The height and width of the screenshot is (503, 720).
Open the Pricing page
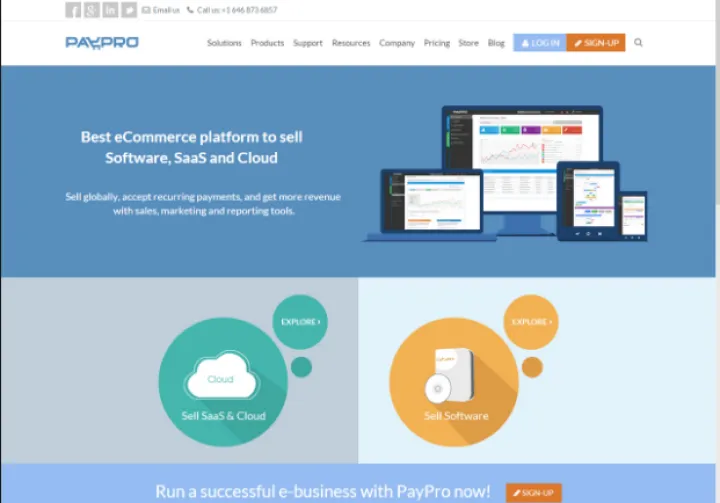[437, 43]
